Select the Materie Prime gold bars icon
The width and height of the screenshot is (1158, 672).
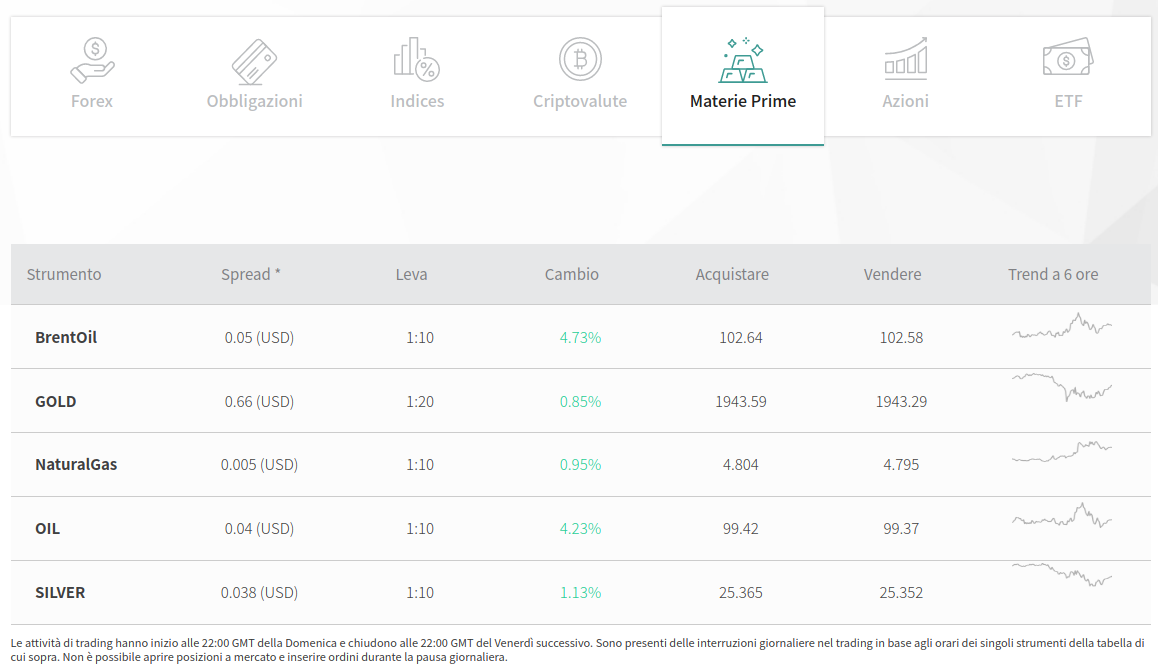743,60
